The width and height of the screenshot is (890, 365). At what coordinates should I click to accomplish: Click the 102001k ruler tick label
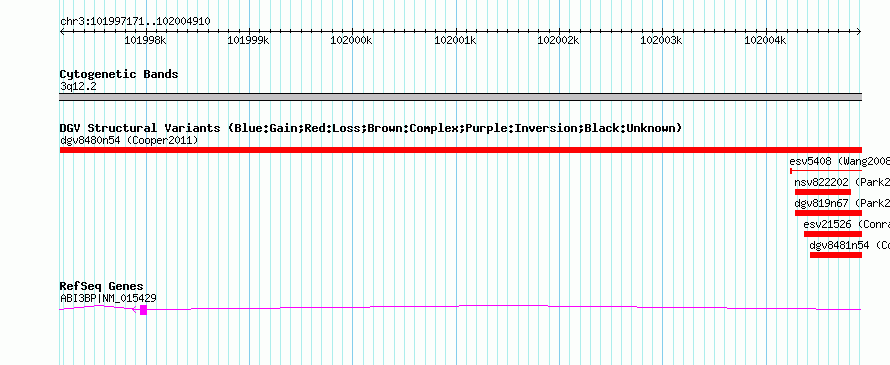(x=455, y=40)
